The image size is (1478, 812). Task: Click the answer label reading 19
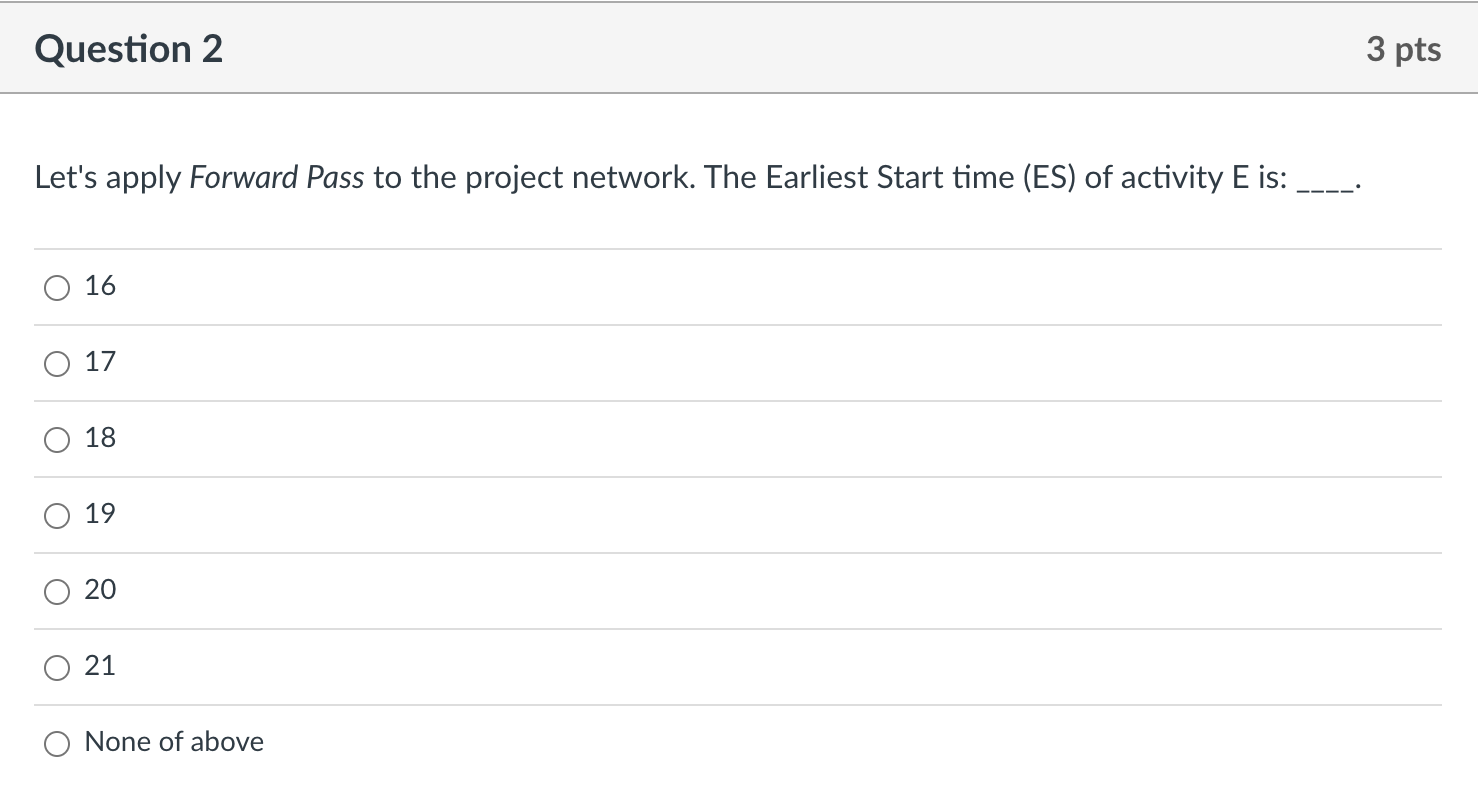(x=100, y=513)
